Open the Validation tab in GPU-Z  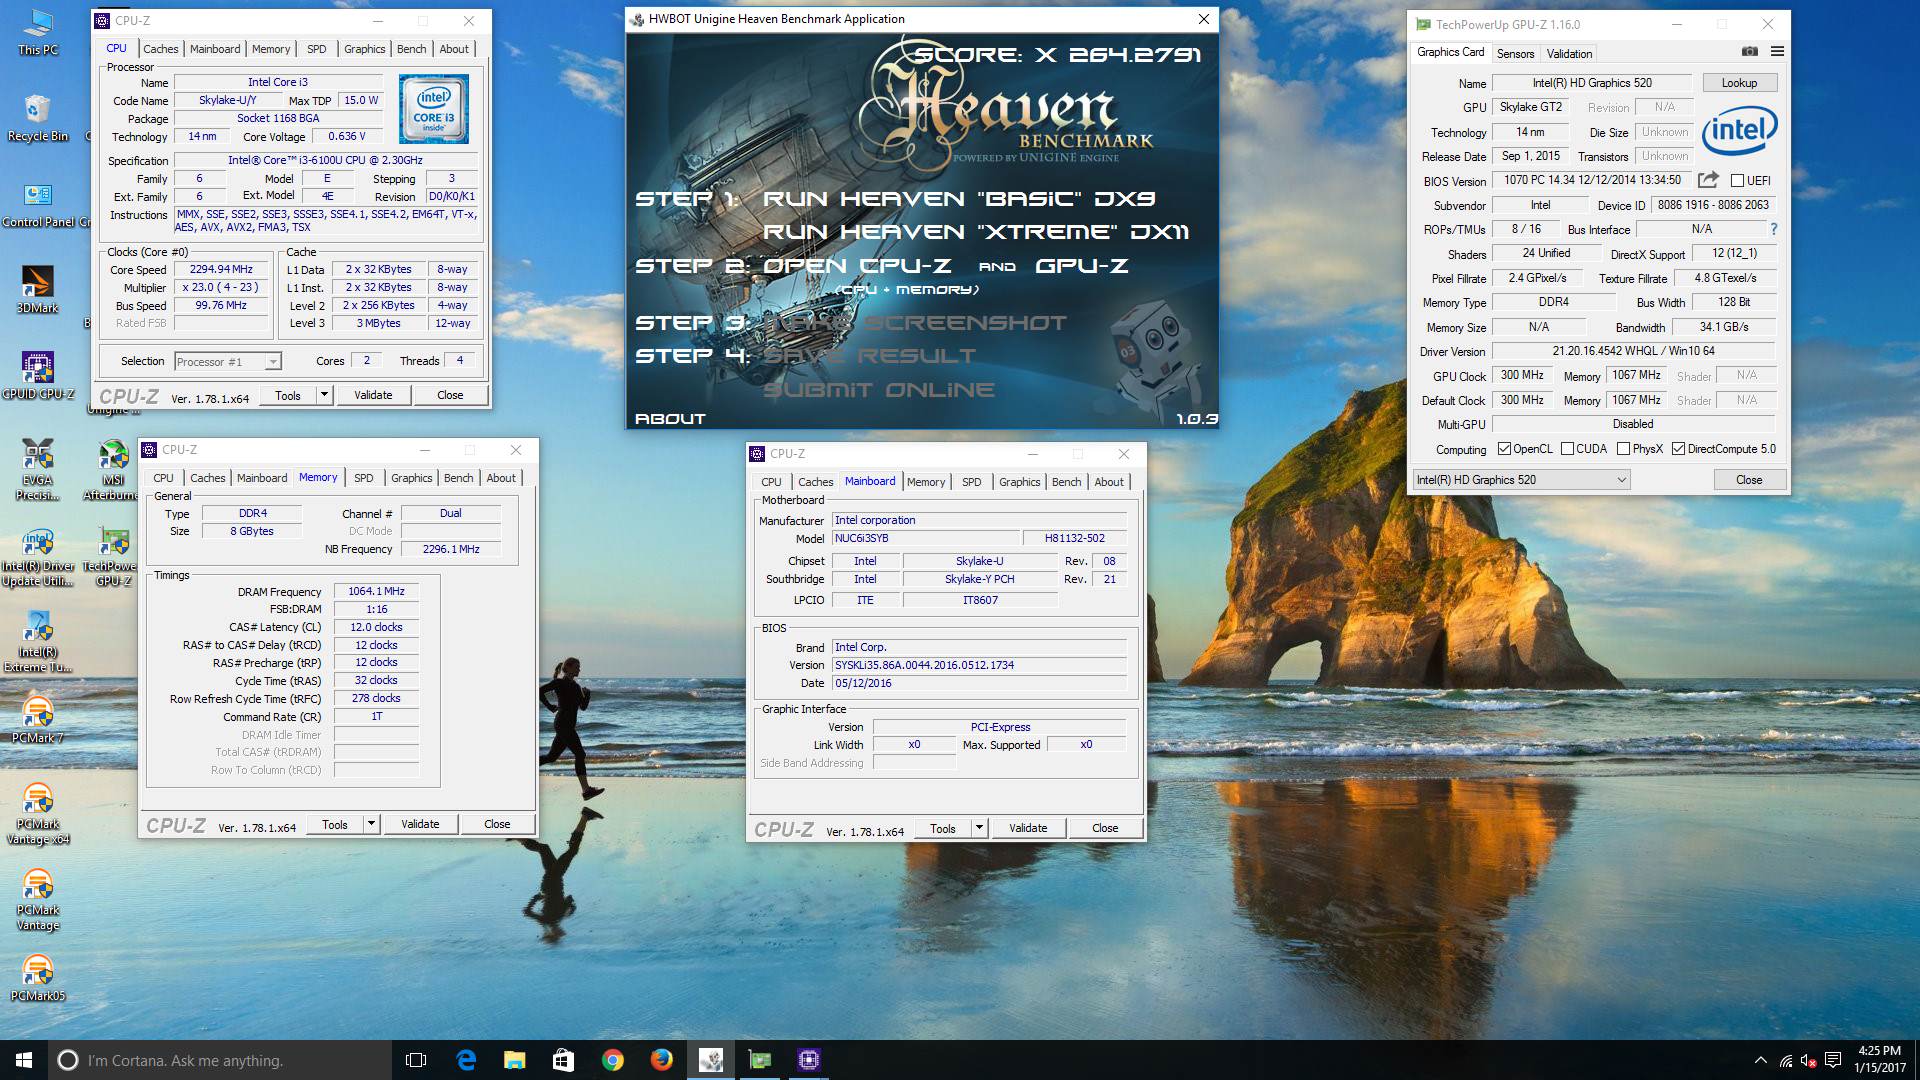1569,54
